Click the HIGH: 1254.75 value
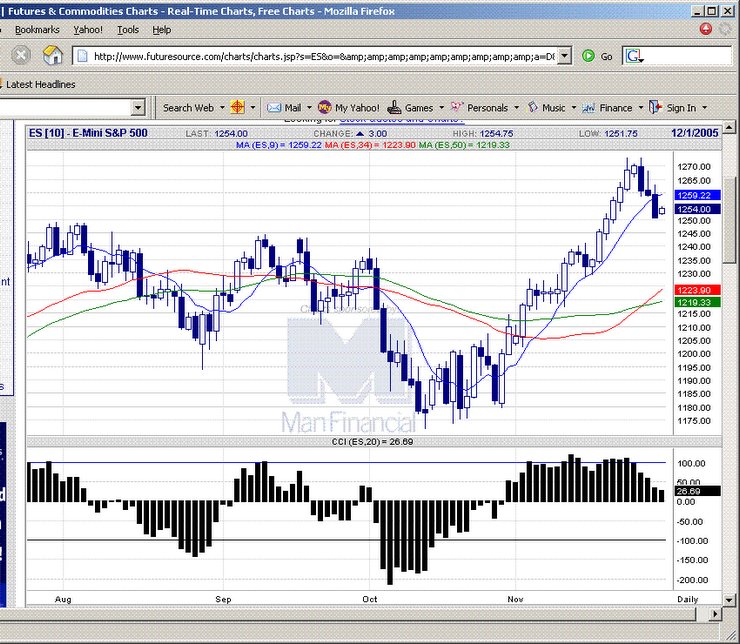The width and height of the screenshot is (740, 644). tap(483, 134)
